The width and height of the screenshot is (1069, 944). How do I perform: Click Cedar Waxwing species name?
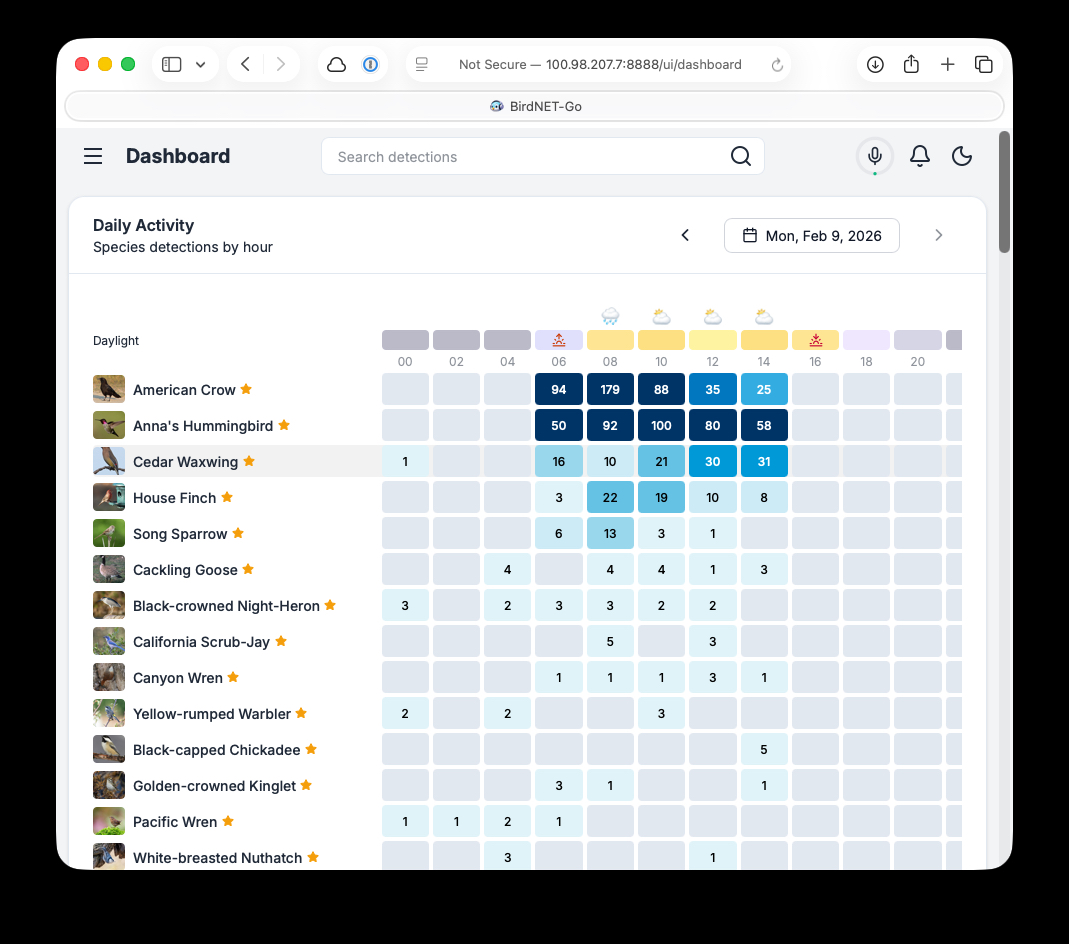tap(185, 462)
